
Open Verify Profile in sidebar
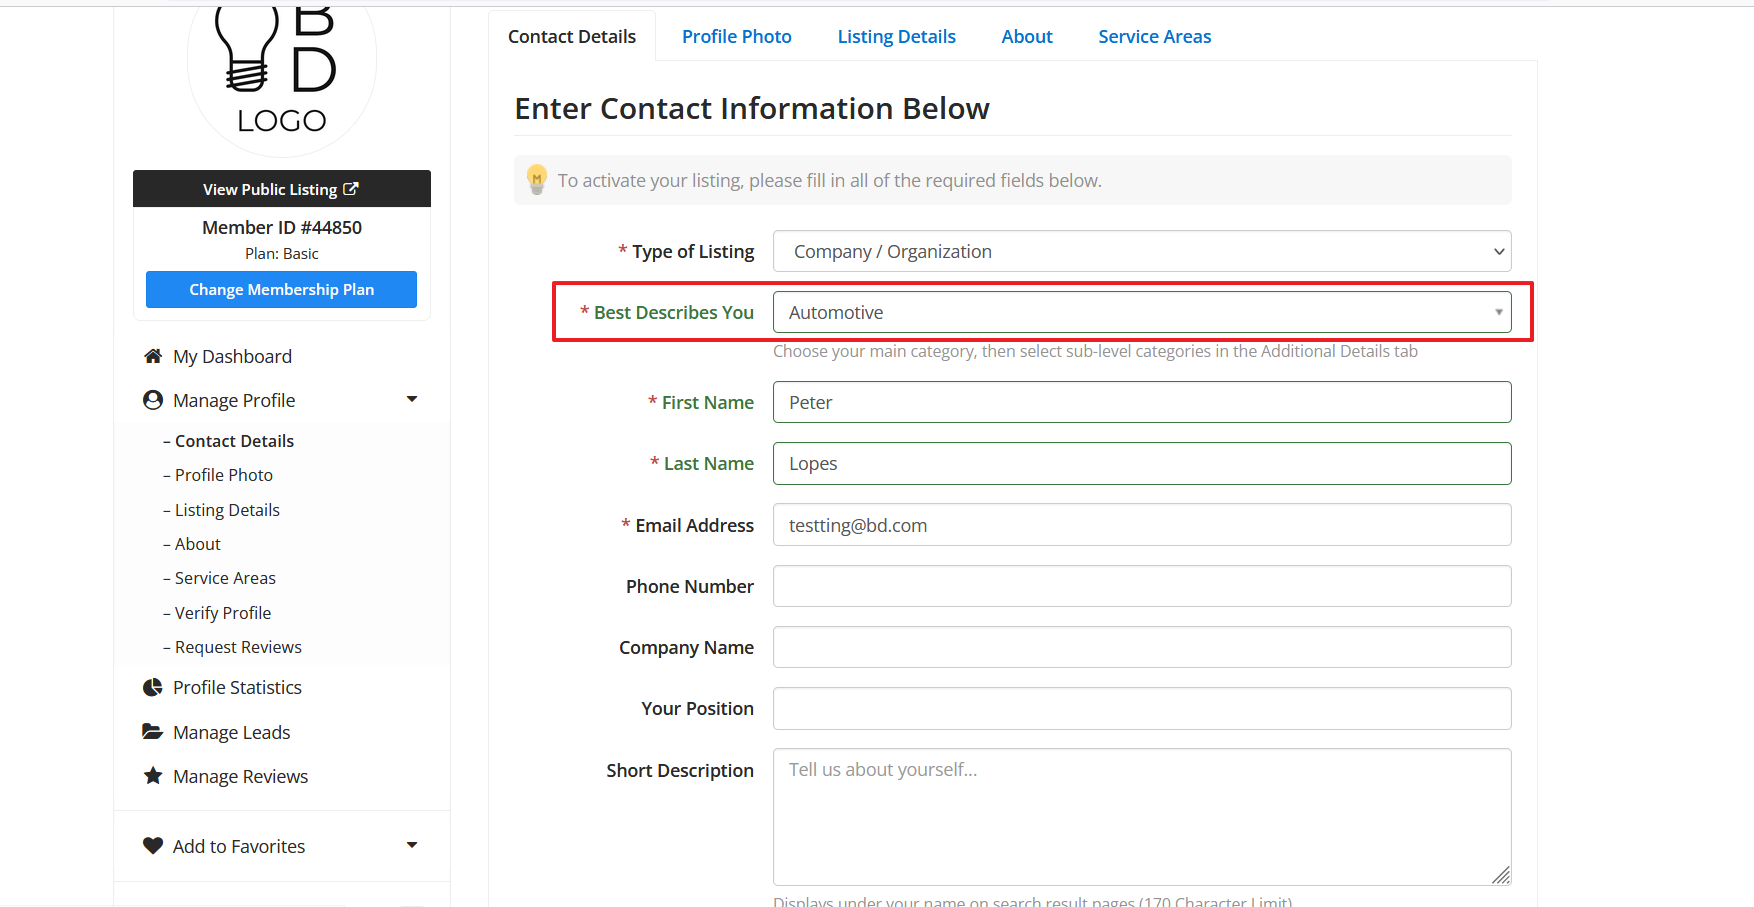click(223, 613)
